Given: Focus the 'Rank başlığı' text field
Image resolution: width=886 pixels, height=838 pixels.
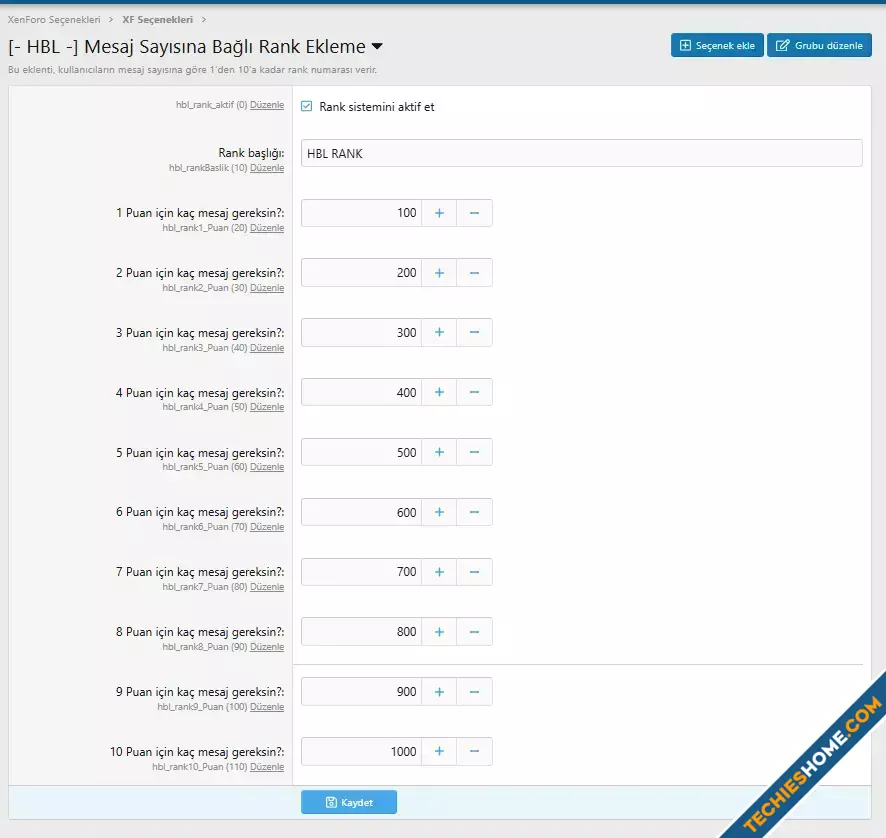Looking at the screenshot, I should (x=581, y=153).
